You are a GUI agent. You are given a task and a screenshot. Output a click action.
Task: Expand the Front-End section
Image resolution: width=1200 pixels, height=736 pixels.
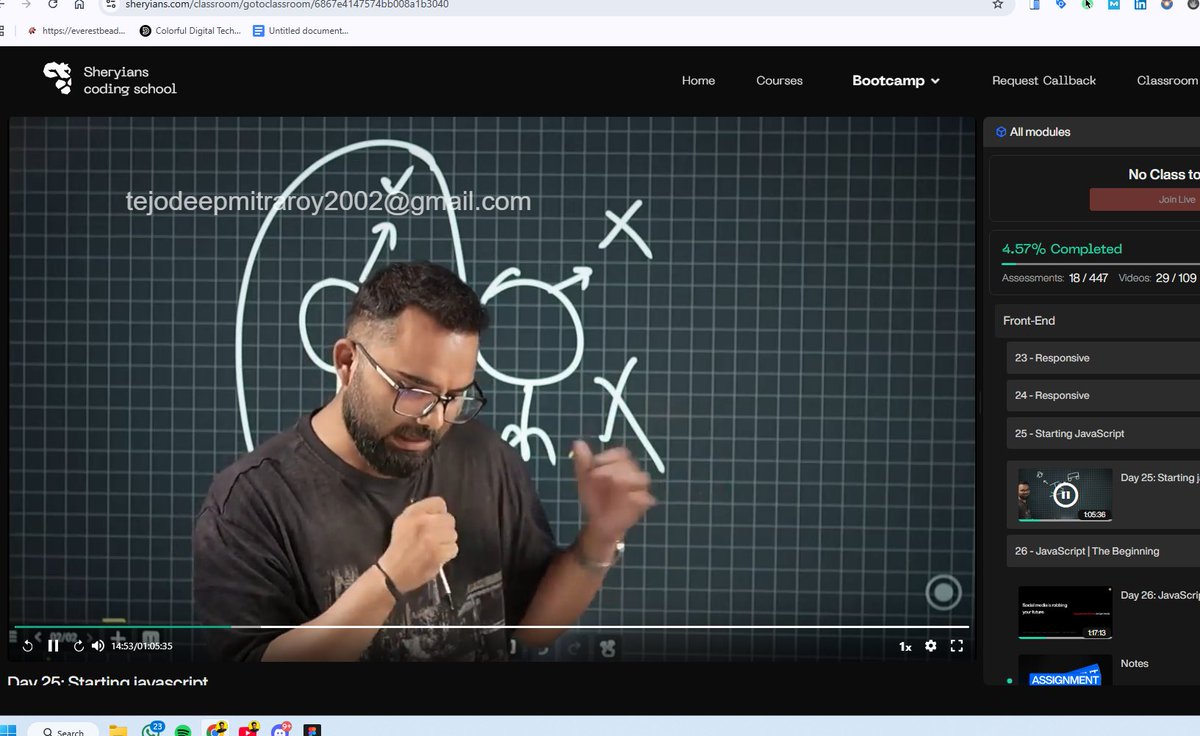pos(1097,321)
